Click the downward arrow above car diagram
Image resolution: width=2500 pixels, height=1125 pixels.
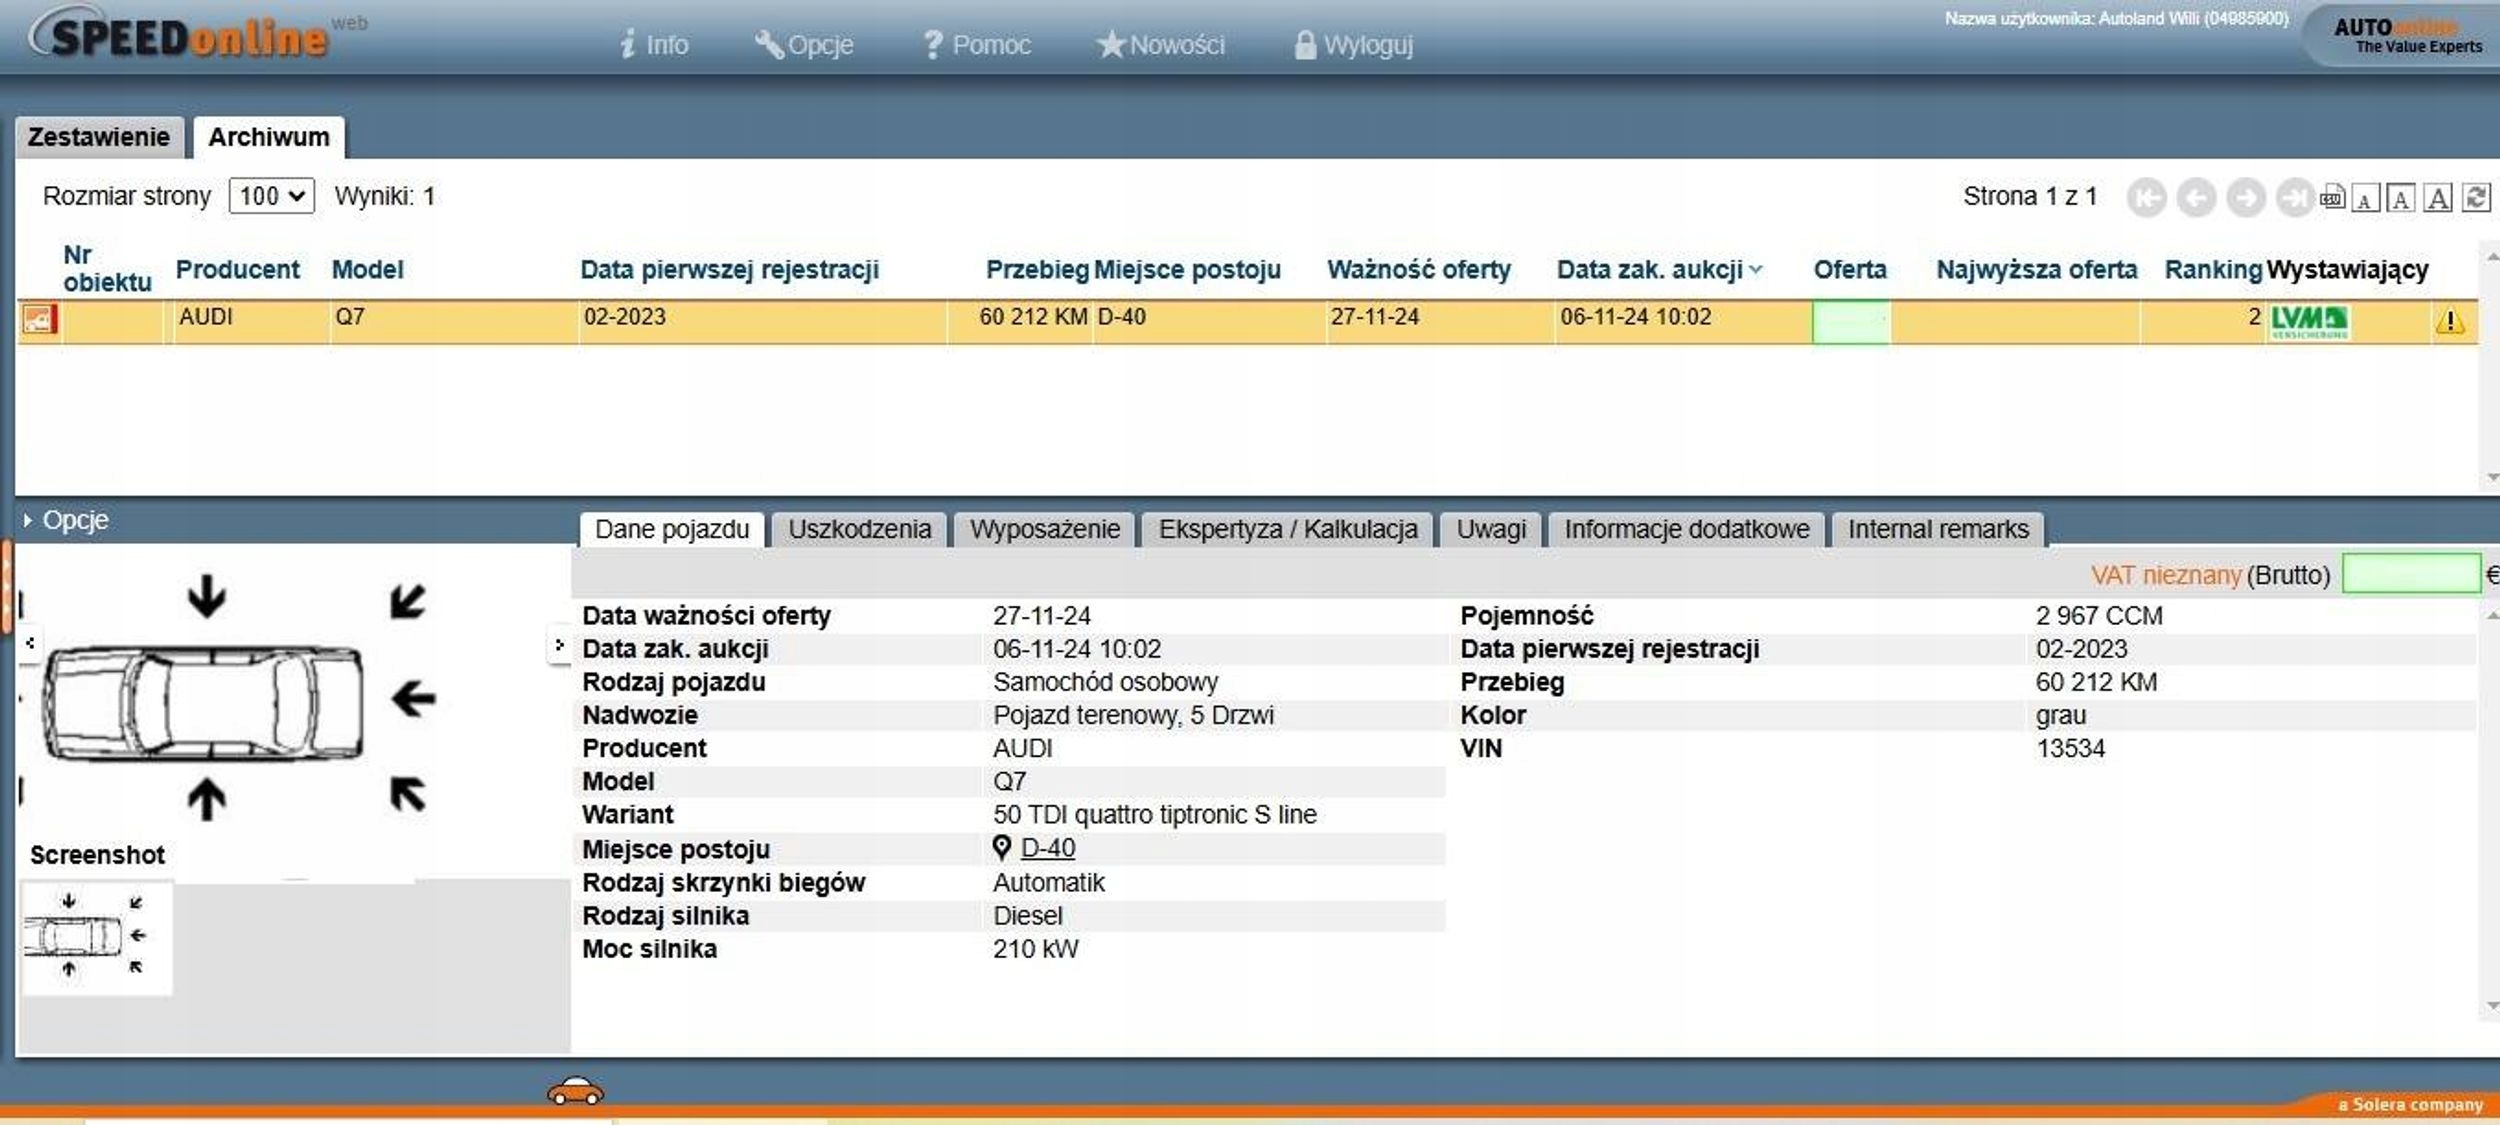207,596
